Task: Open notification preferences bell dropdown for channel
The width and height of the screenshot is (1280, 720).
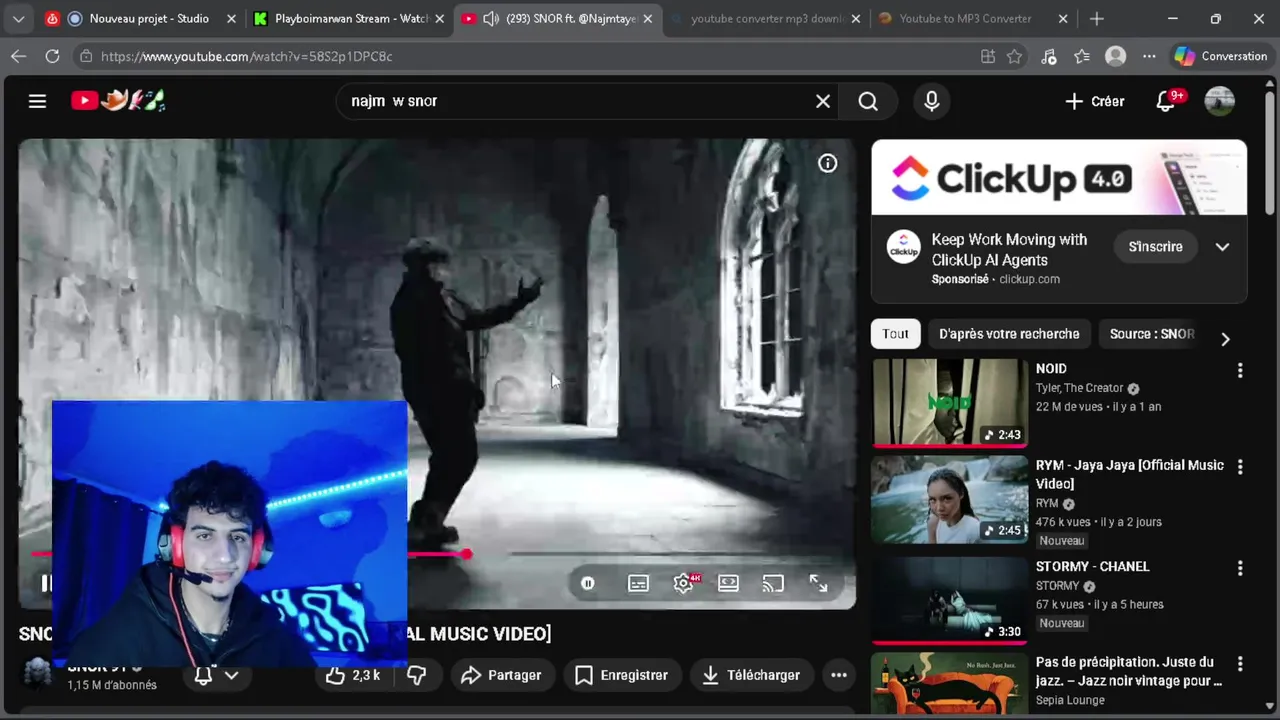Action: click(217, 675)
